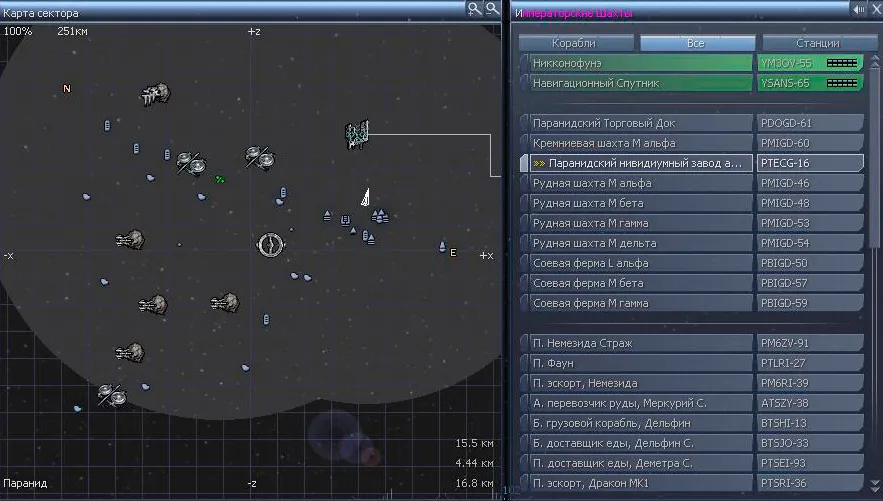Click the ID cell PDOGD-61
The height and width of the screenshot is (501, 883).
click(x=810, y=123)
